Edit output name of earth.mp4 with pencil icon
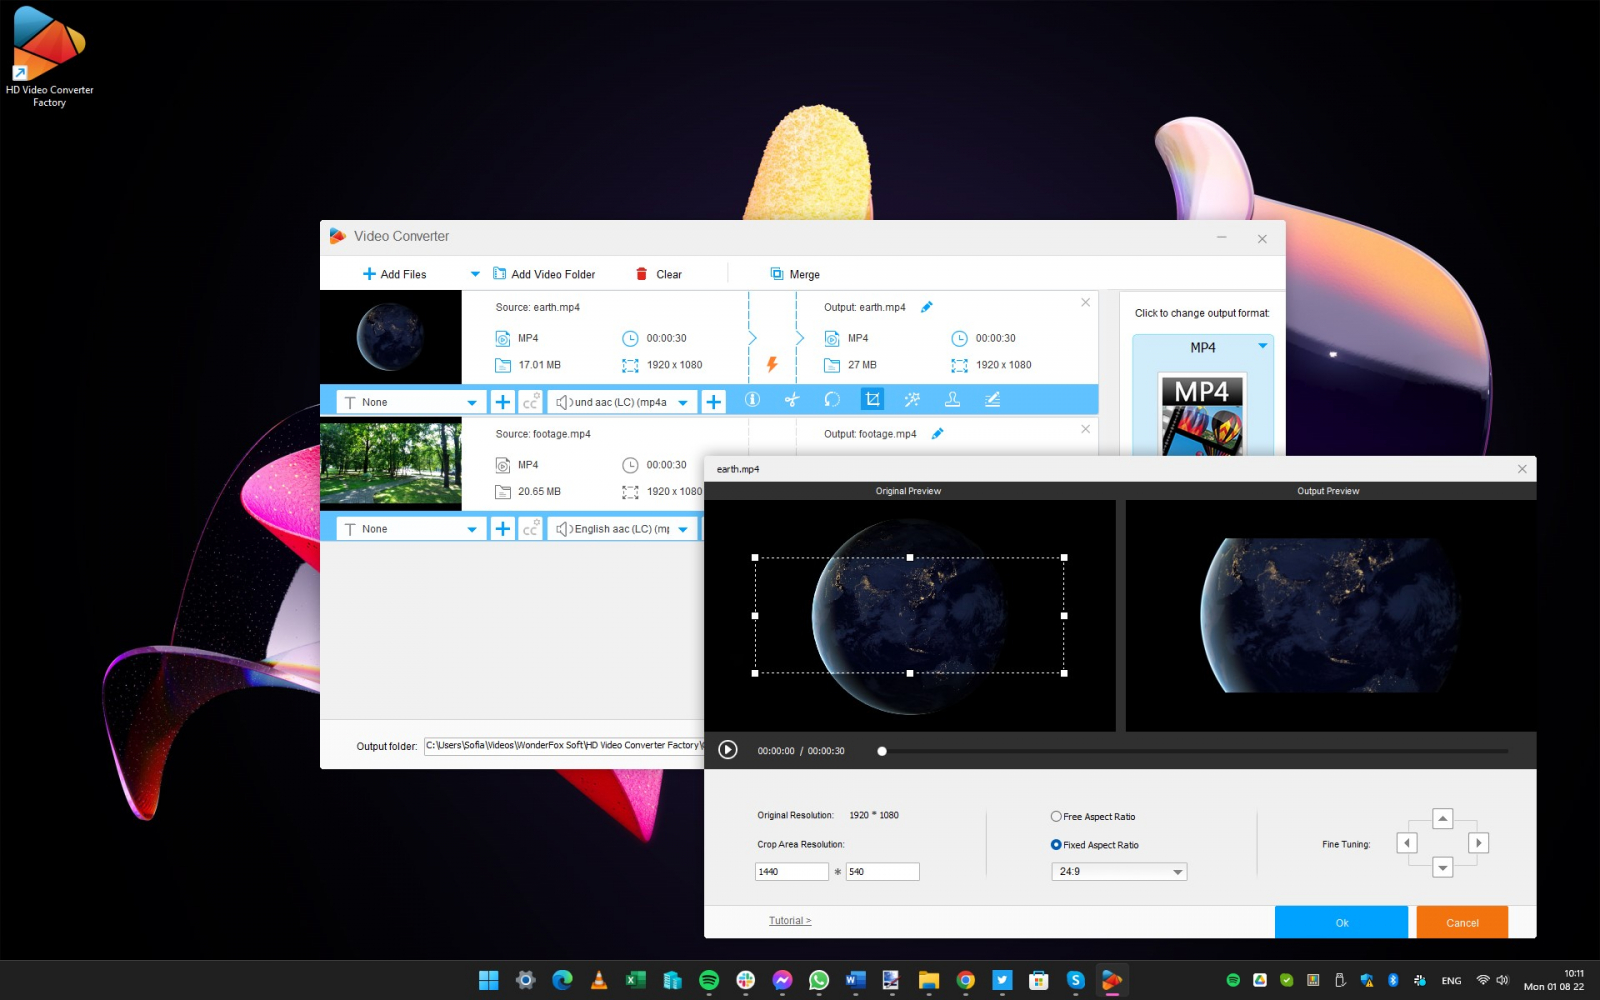Image resolution: width=1600 pixels, height=1000 pixels. (927, 307)
